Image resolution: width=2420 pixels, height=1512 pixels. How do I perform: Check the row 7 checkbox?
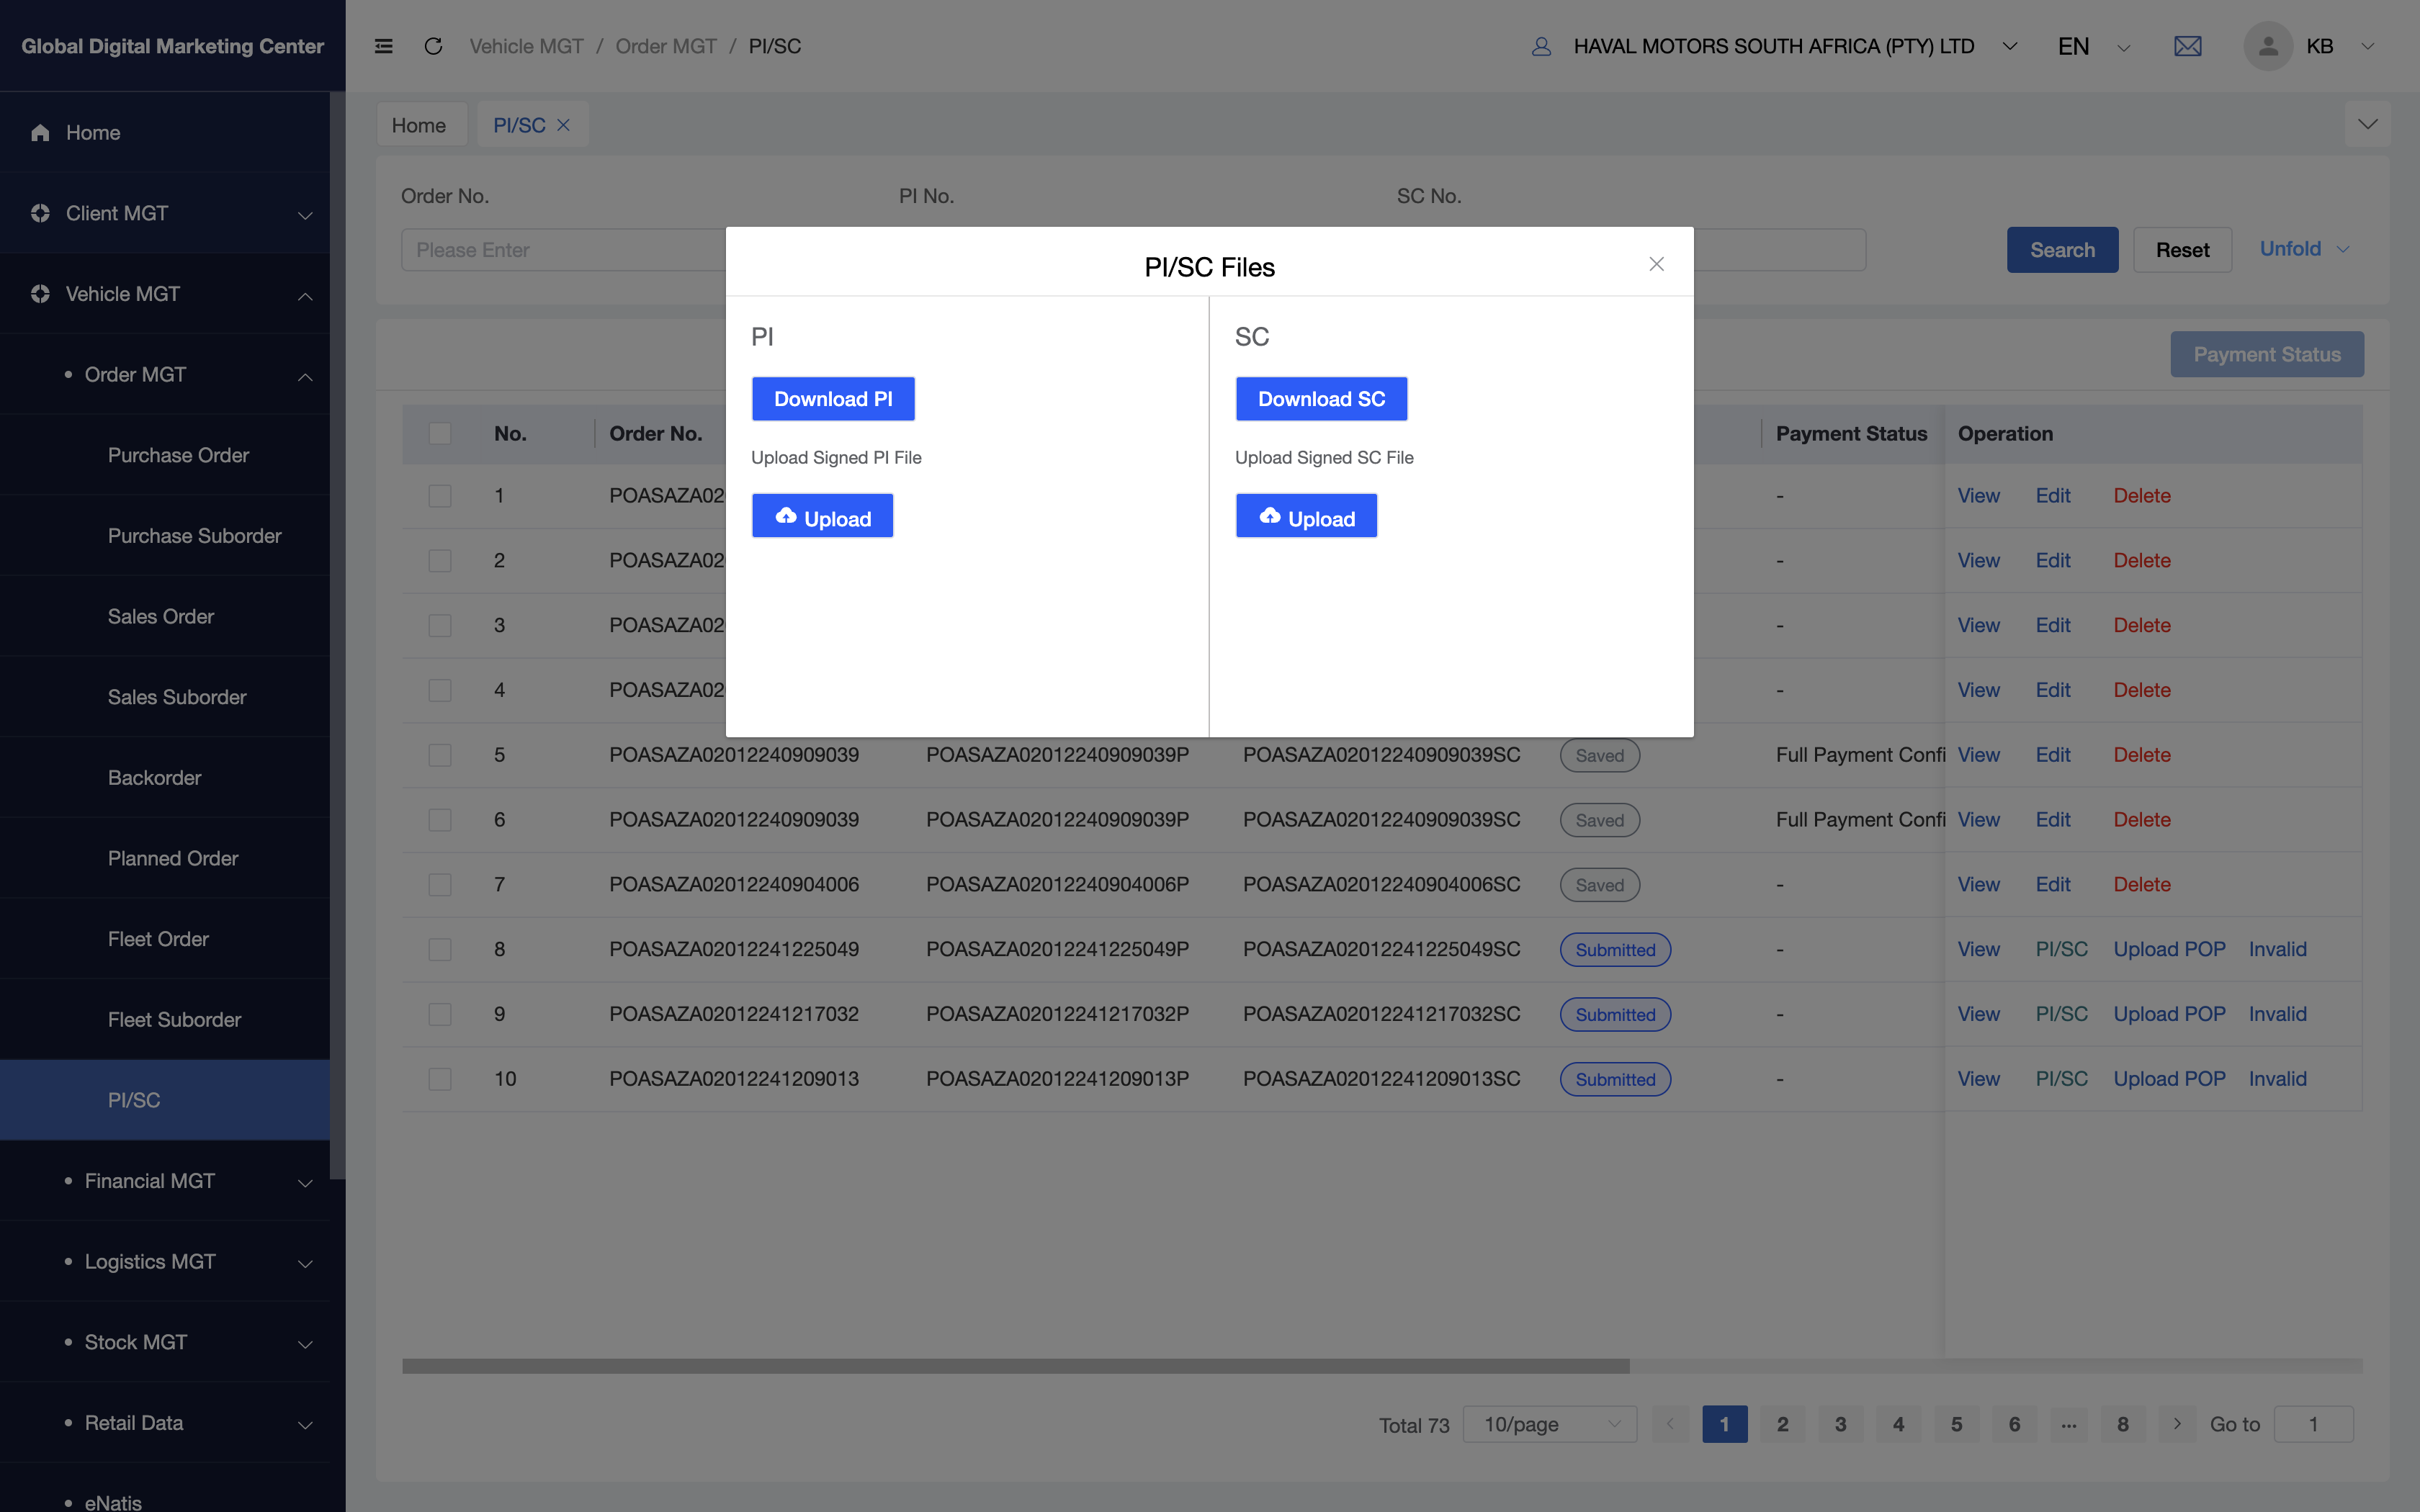point(440,885)
